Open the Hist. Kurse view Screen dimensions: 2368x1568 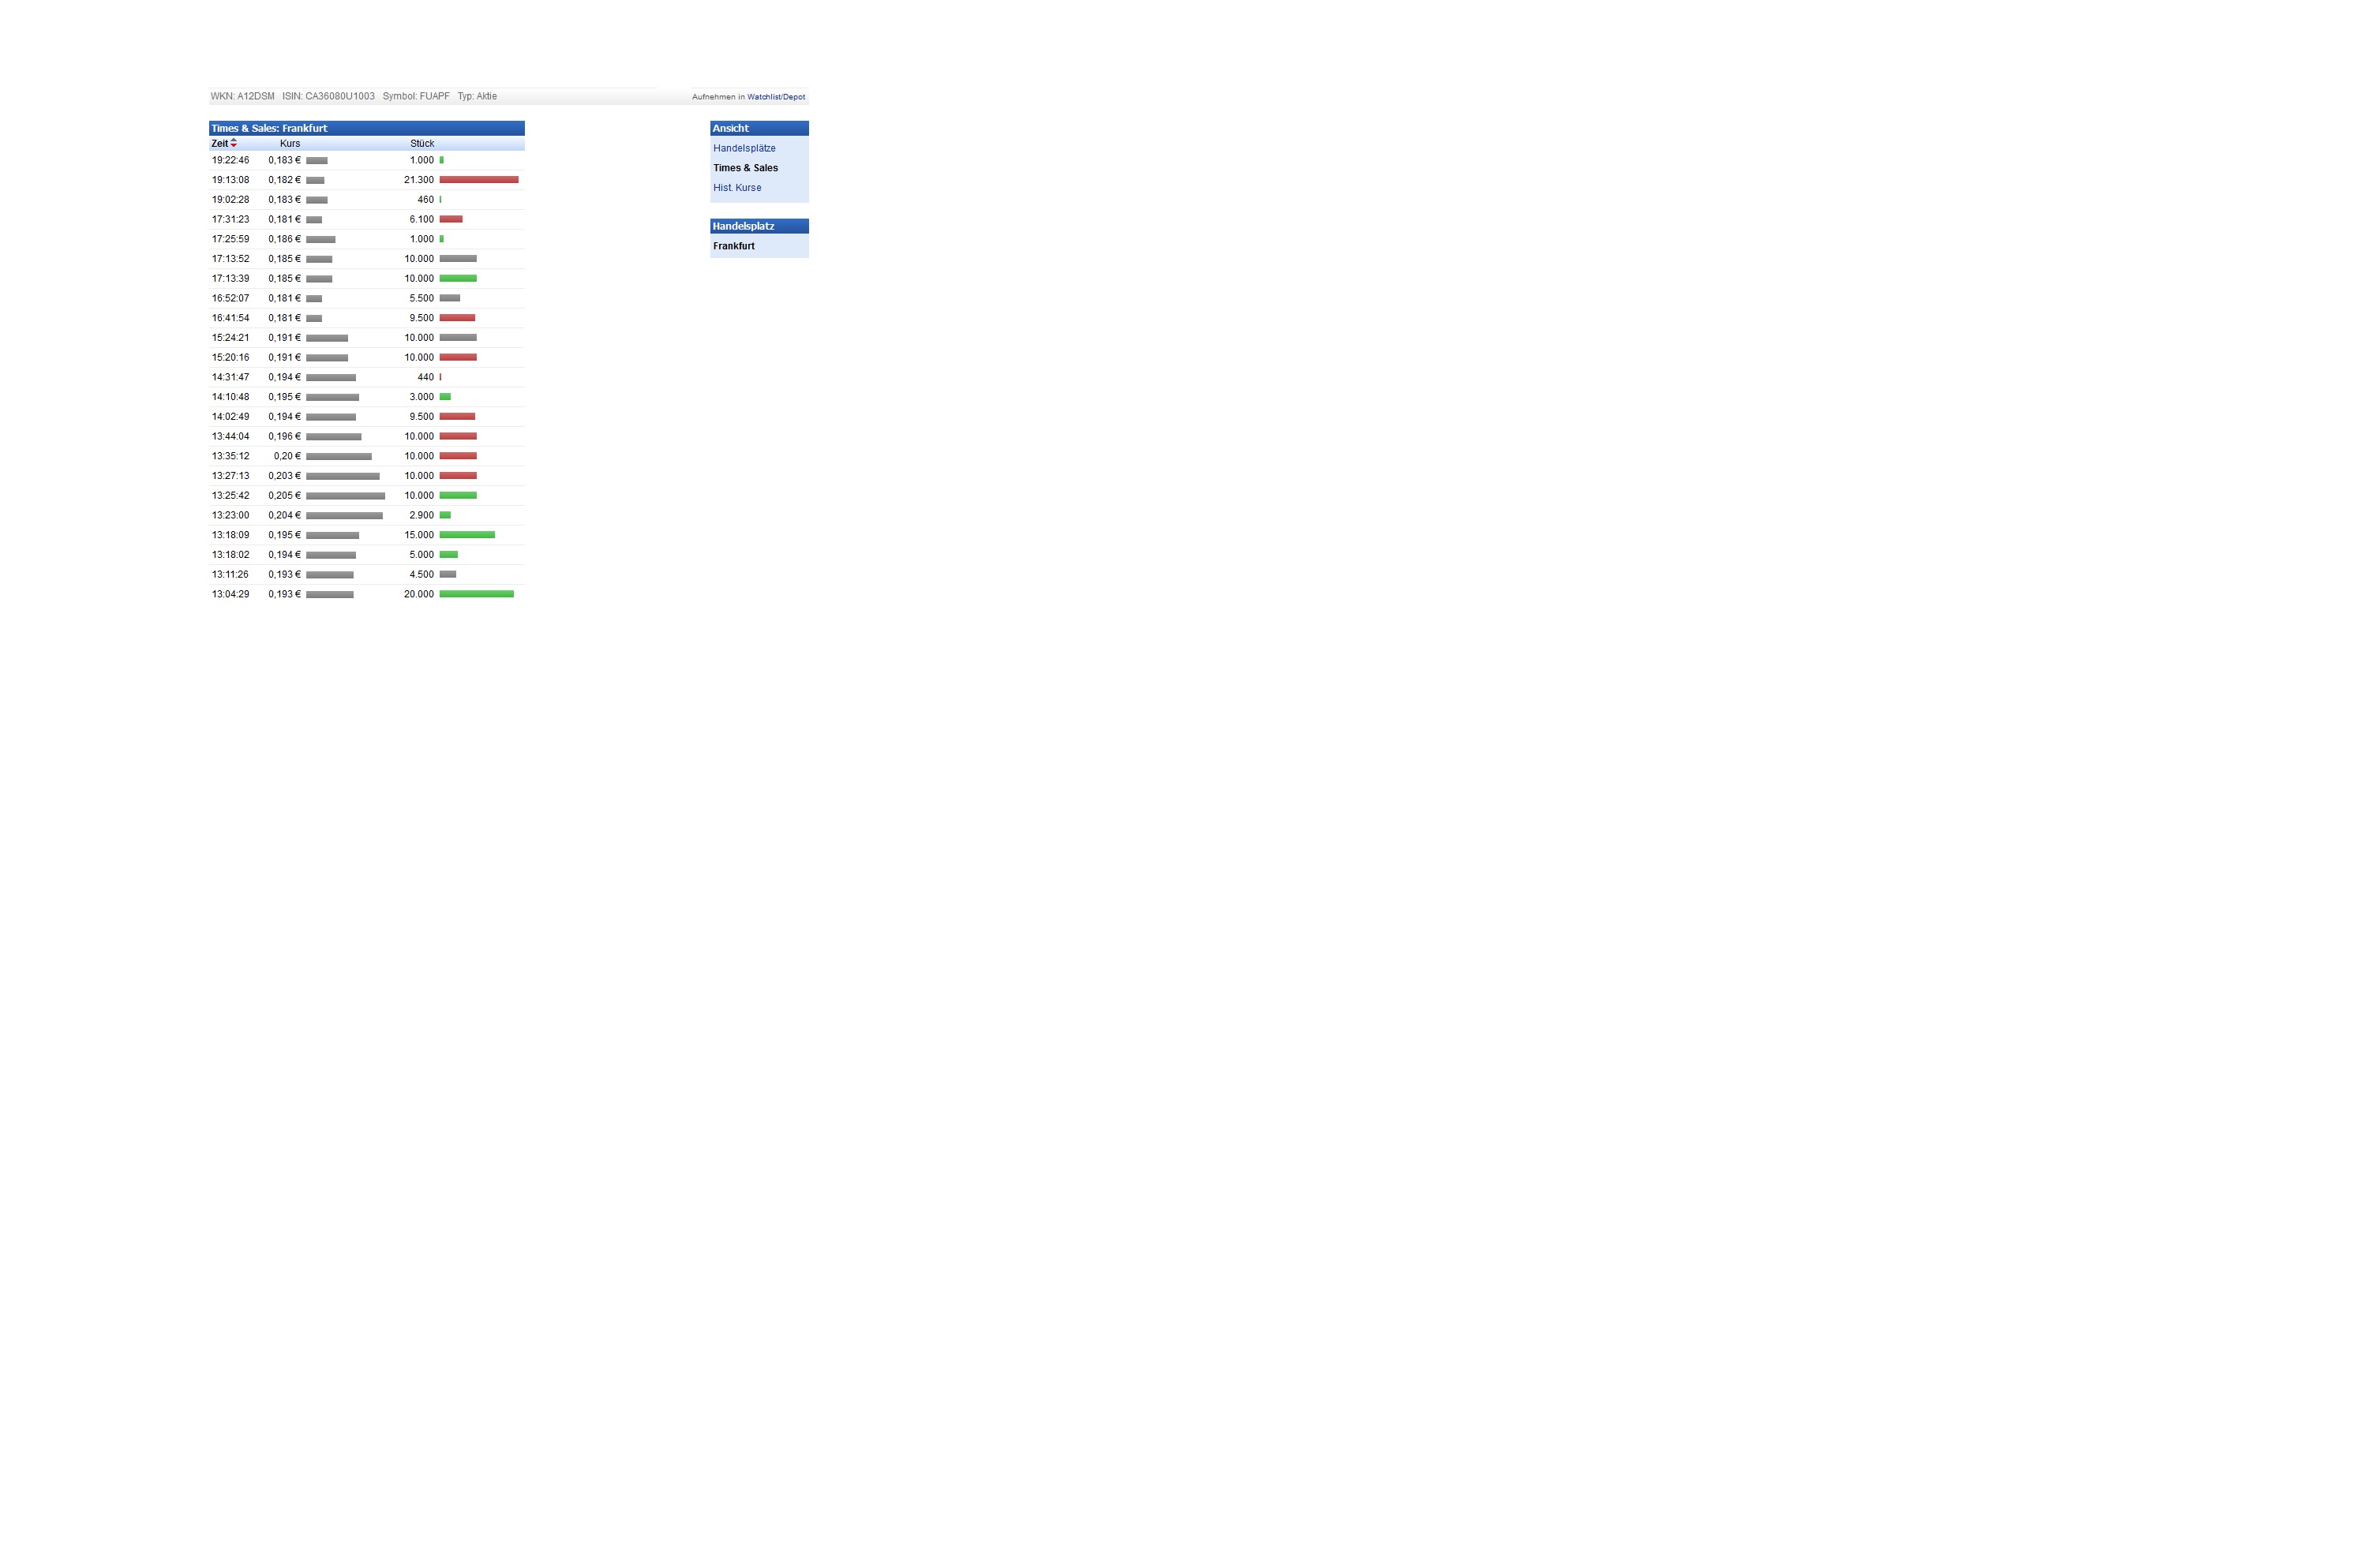pyautogui.click(x=737, y=188)
